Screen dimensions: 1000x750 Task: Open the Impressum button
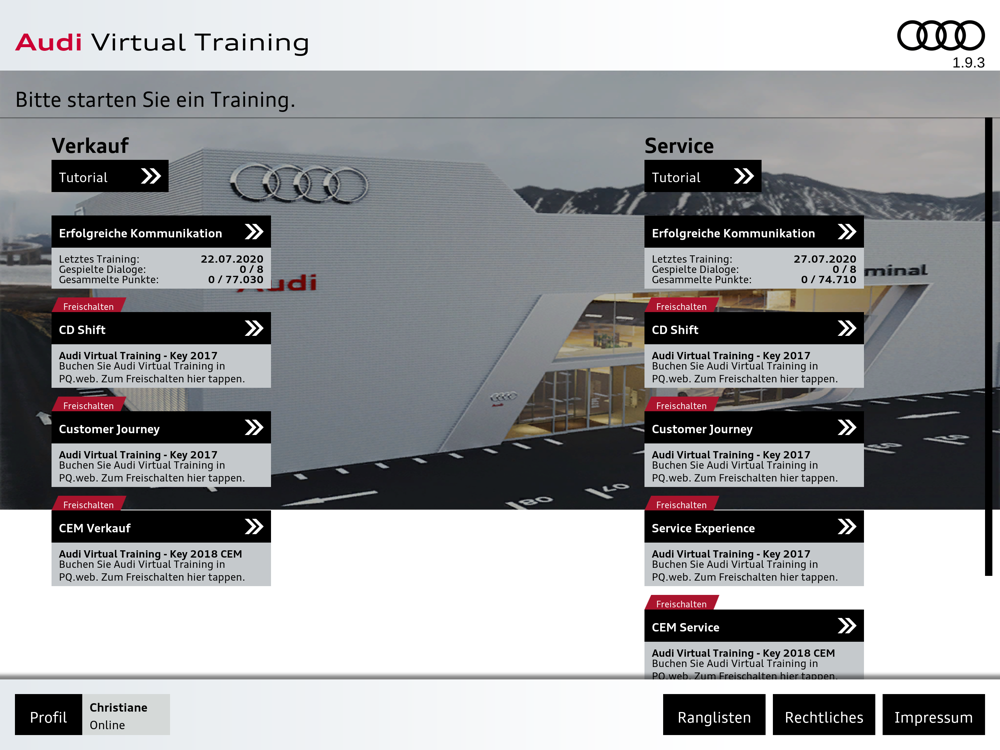tap(934, 715)
